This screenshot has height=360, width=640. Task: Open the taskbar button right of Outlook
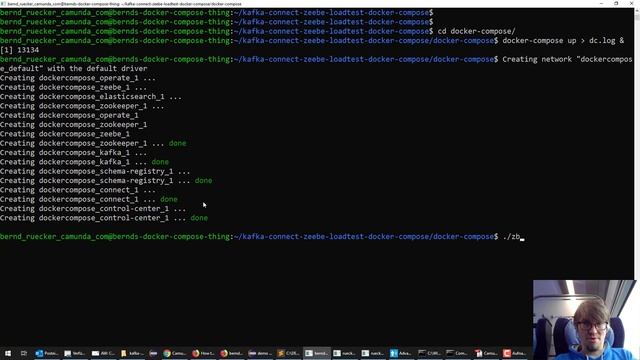tap(75, 353)
